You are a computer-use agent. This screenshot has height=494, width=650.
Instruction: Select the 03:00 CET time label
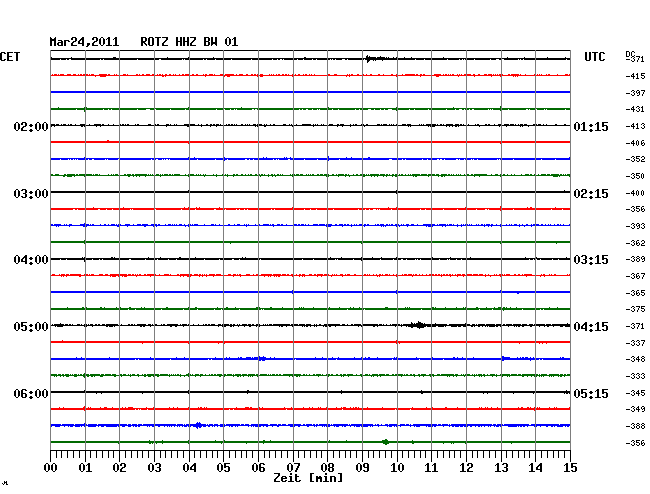coord(31,194)
